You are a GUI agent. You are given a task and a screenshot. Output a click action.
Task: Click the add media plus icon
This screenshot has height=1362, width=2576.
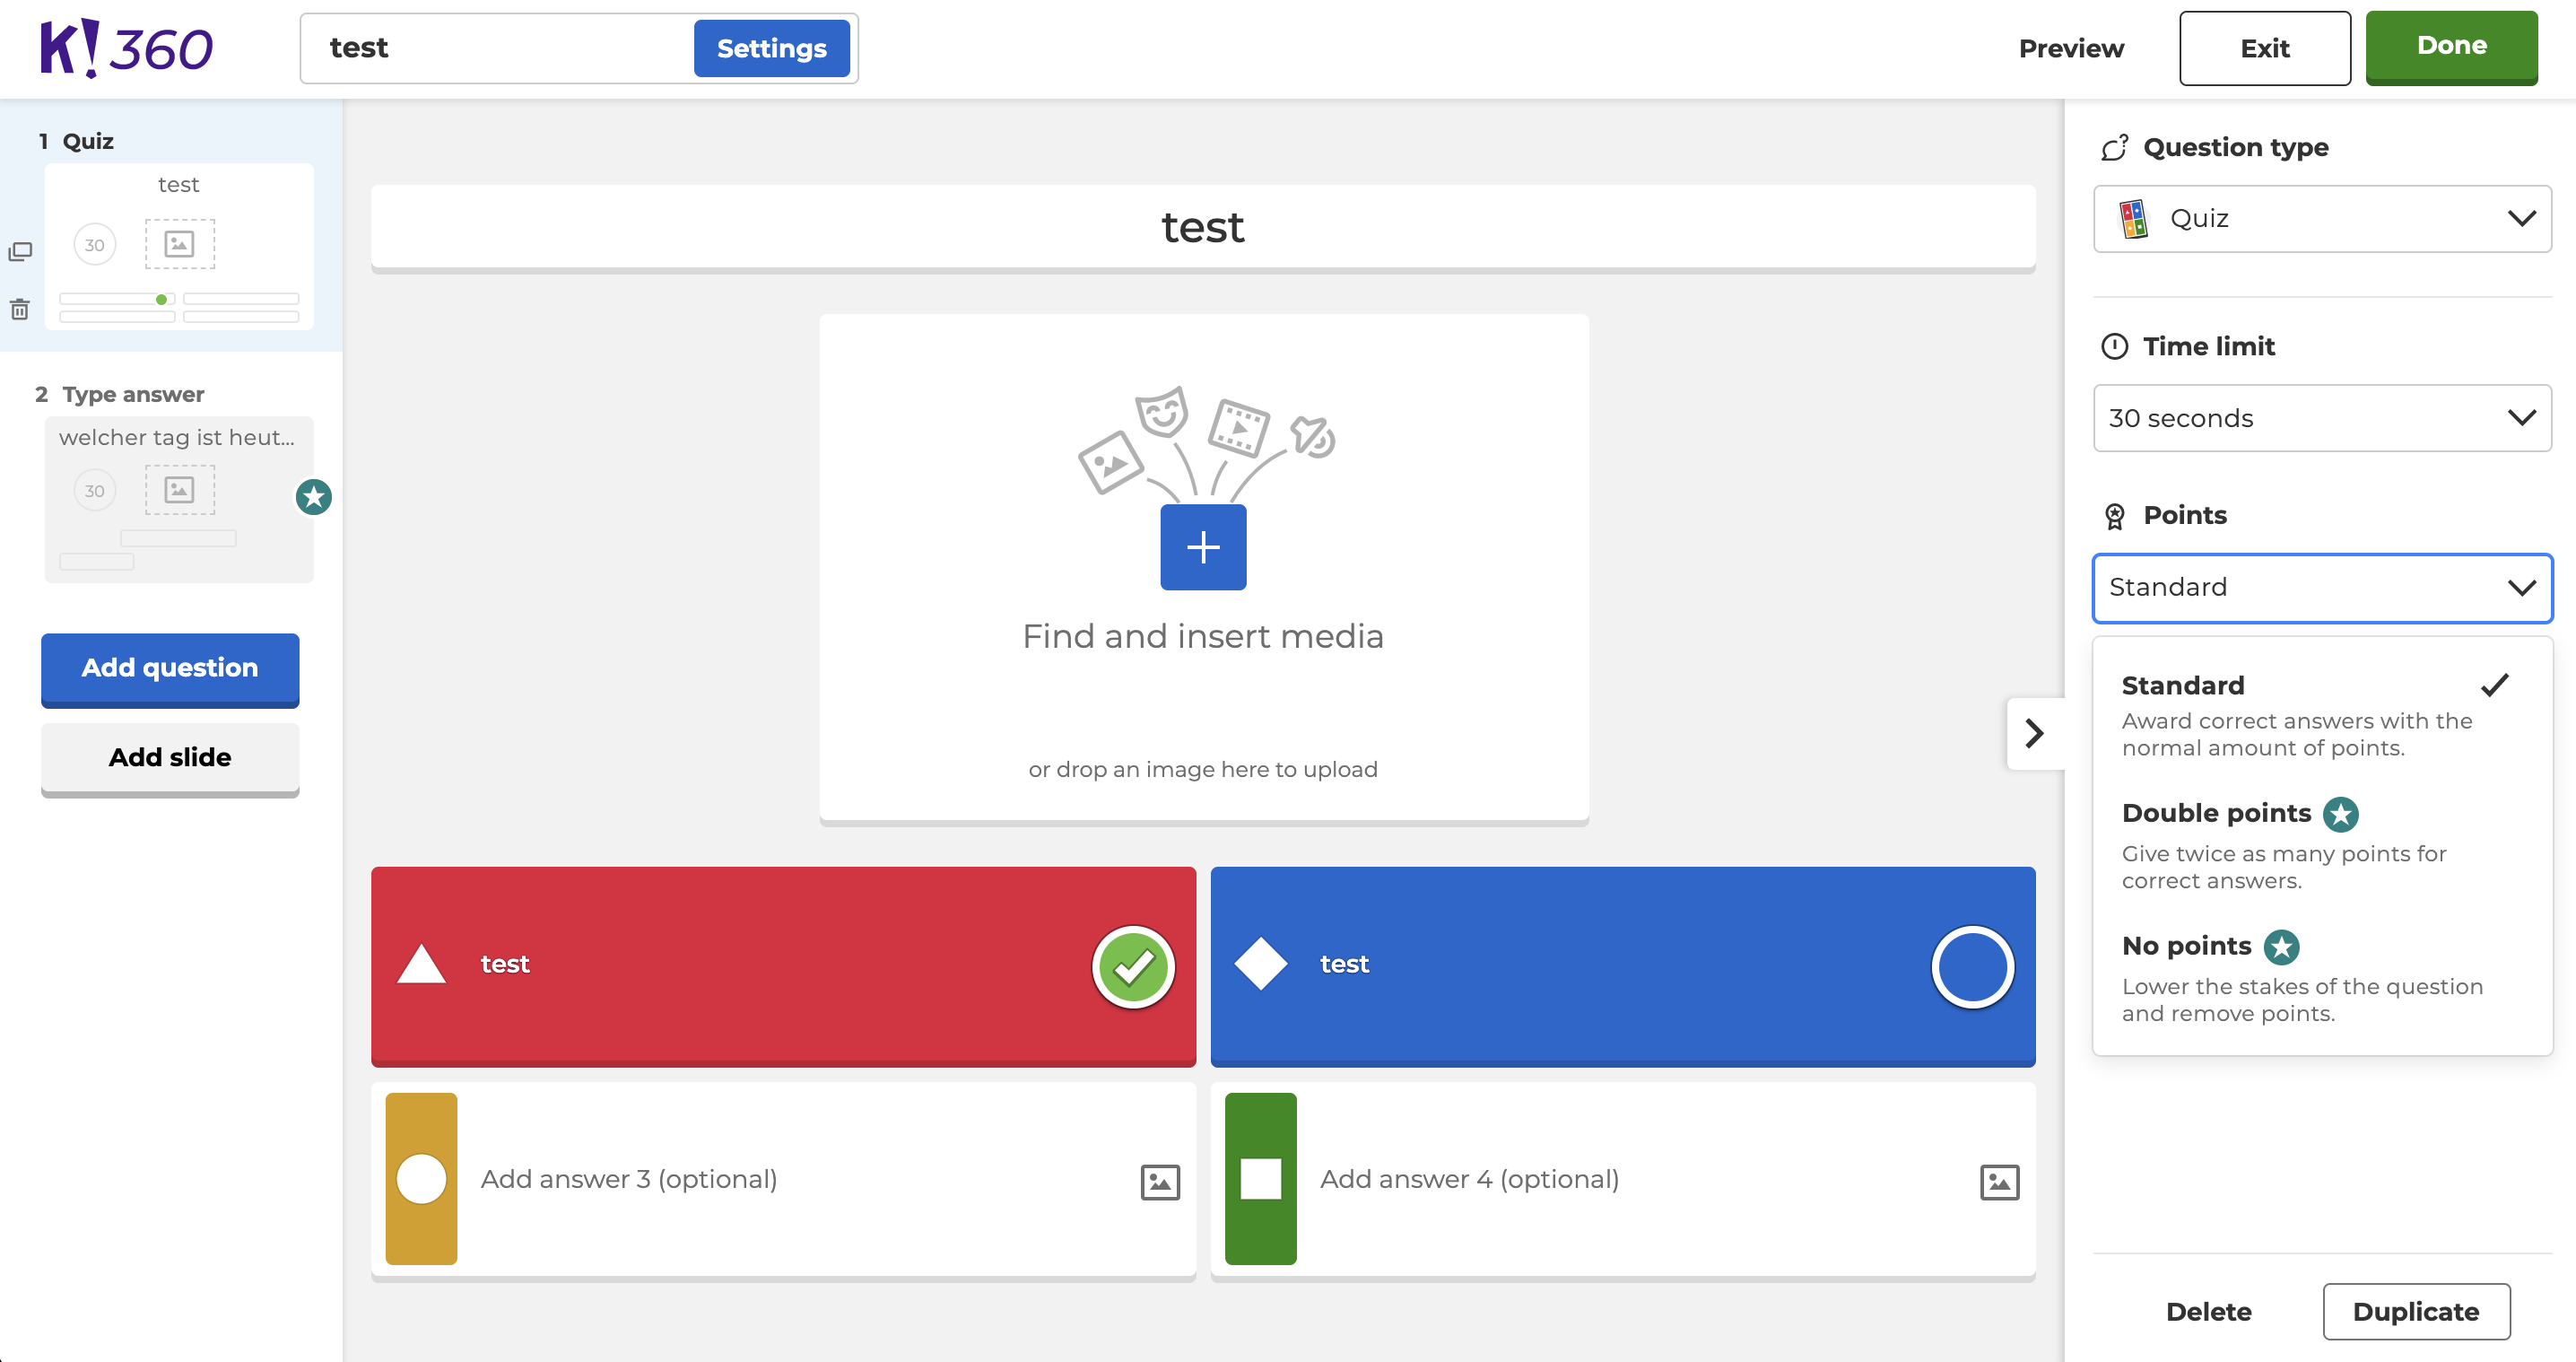1203,547
